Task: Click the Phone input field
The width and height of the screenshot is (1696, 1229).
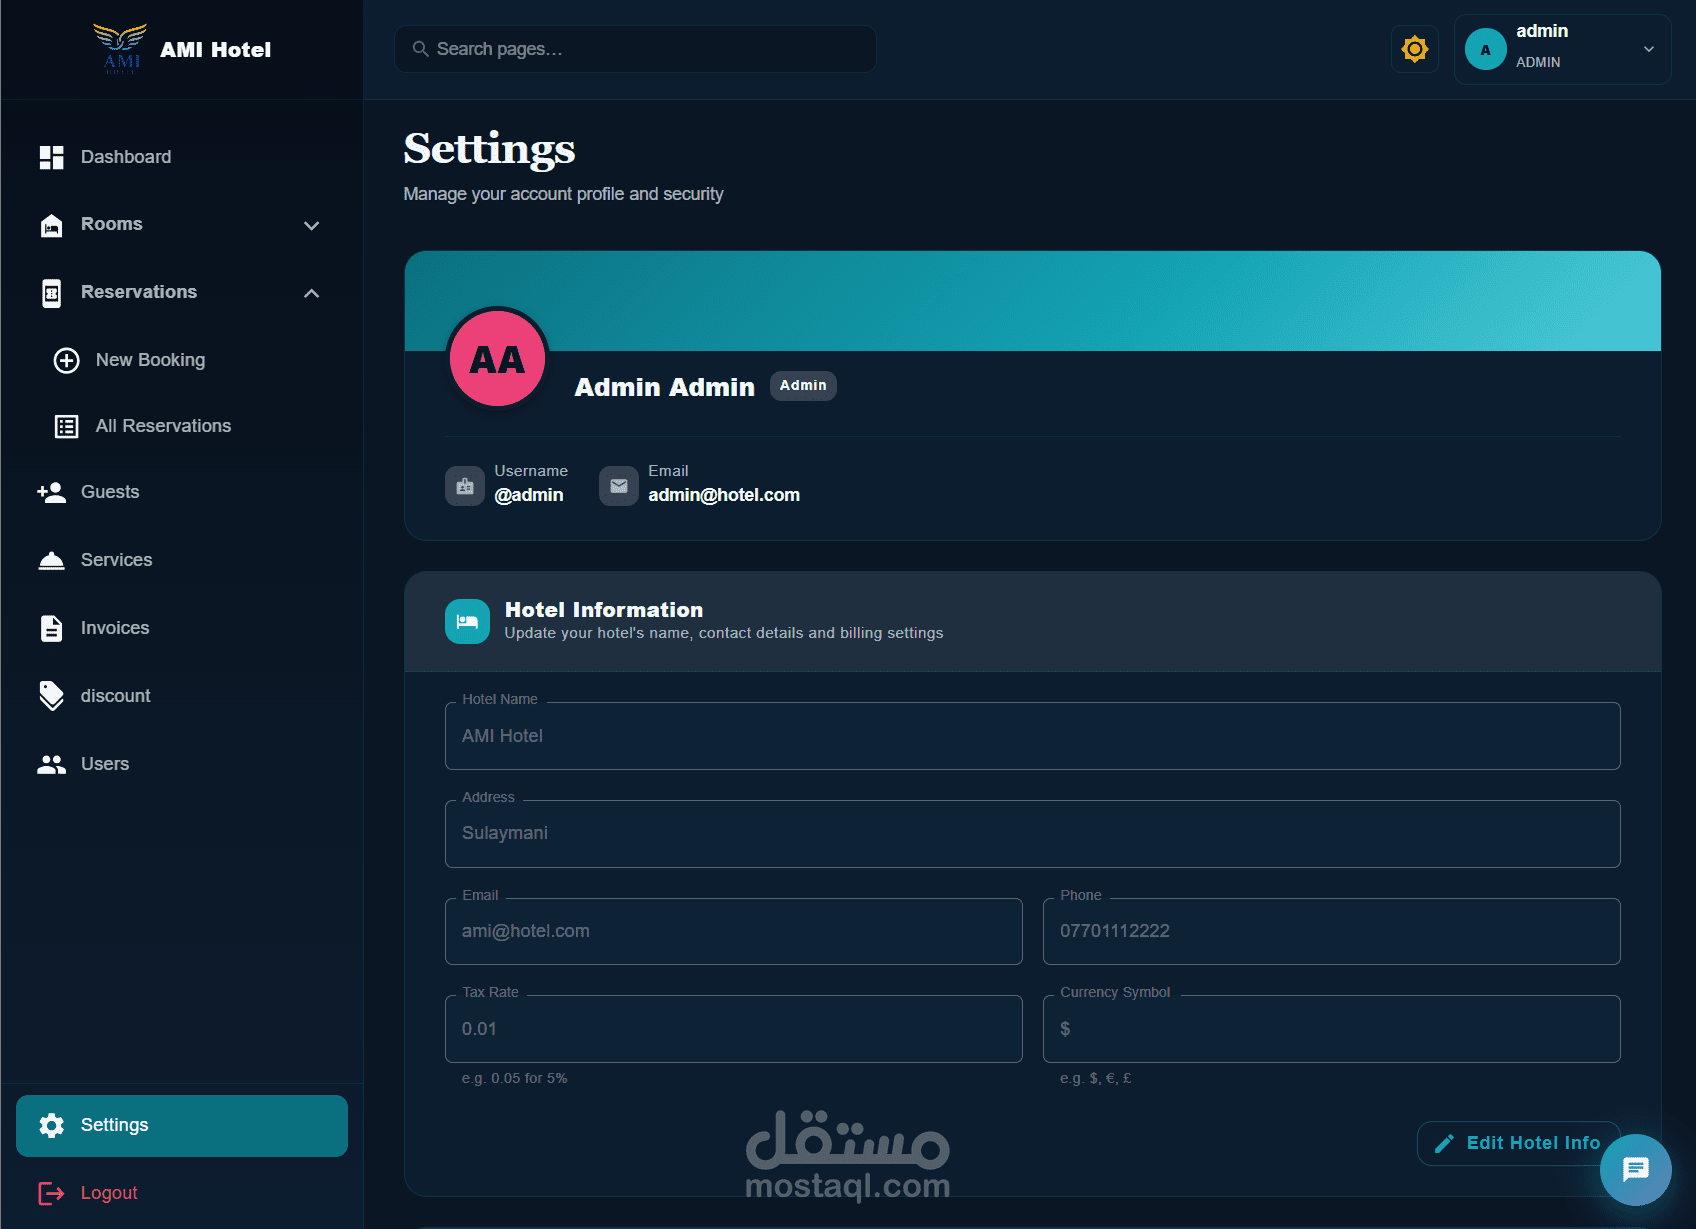Action: click(x=1331, y=931)
